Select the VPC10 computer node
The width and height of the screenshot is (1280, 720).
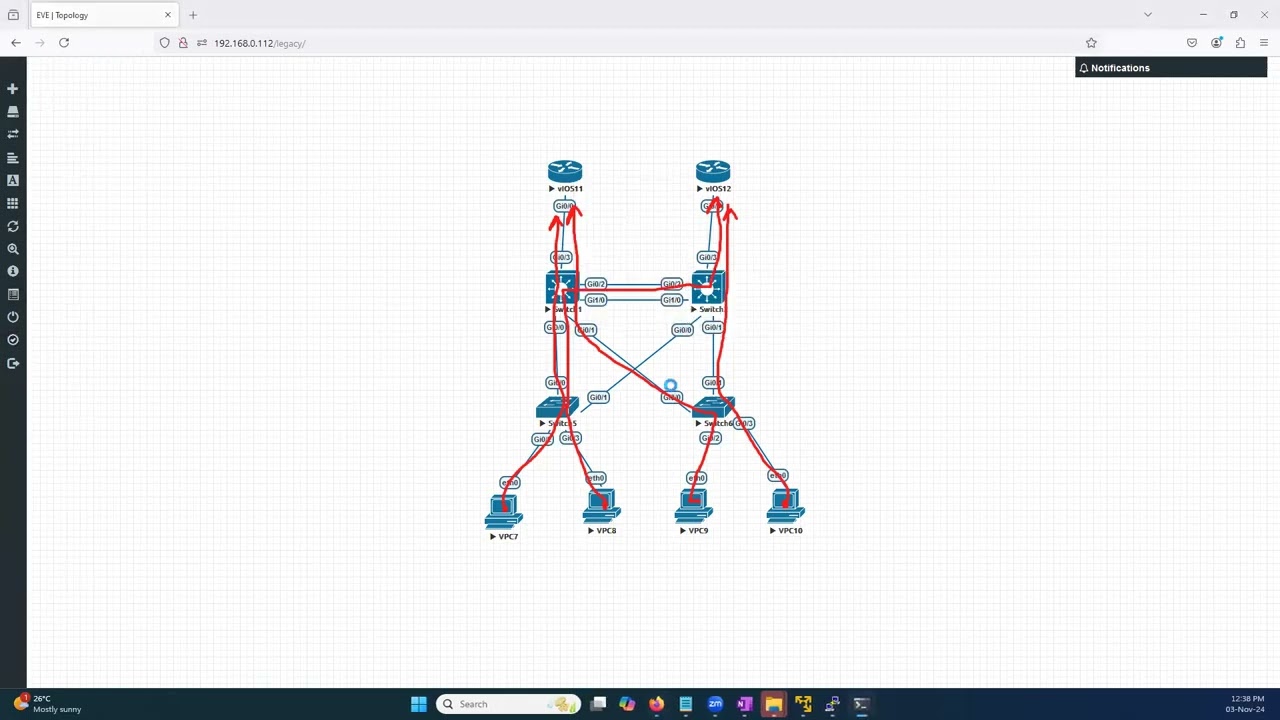click(x=786, y=506)
